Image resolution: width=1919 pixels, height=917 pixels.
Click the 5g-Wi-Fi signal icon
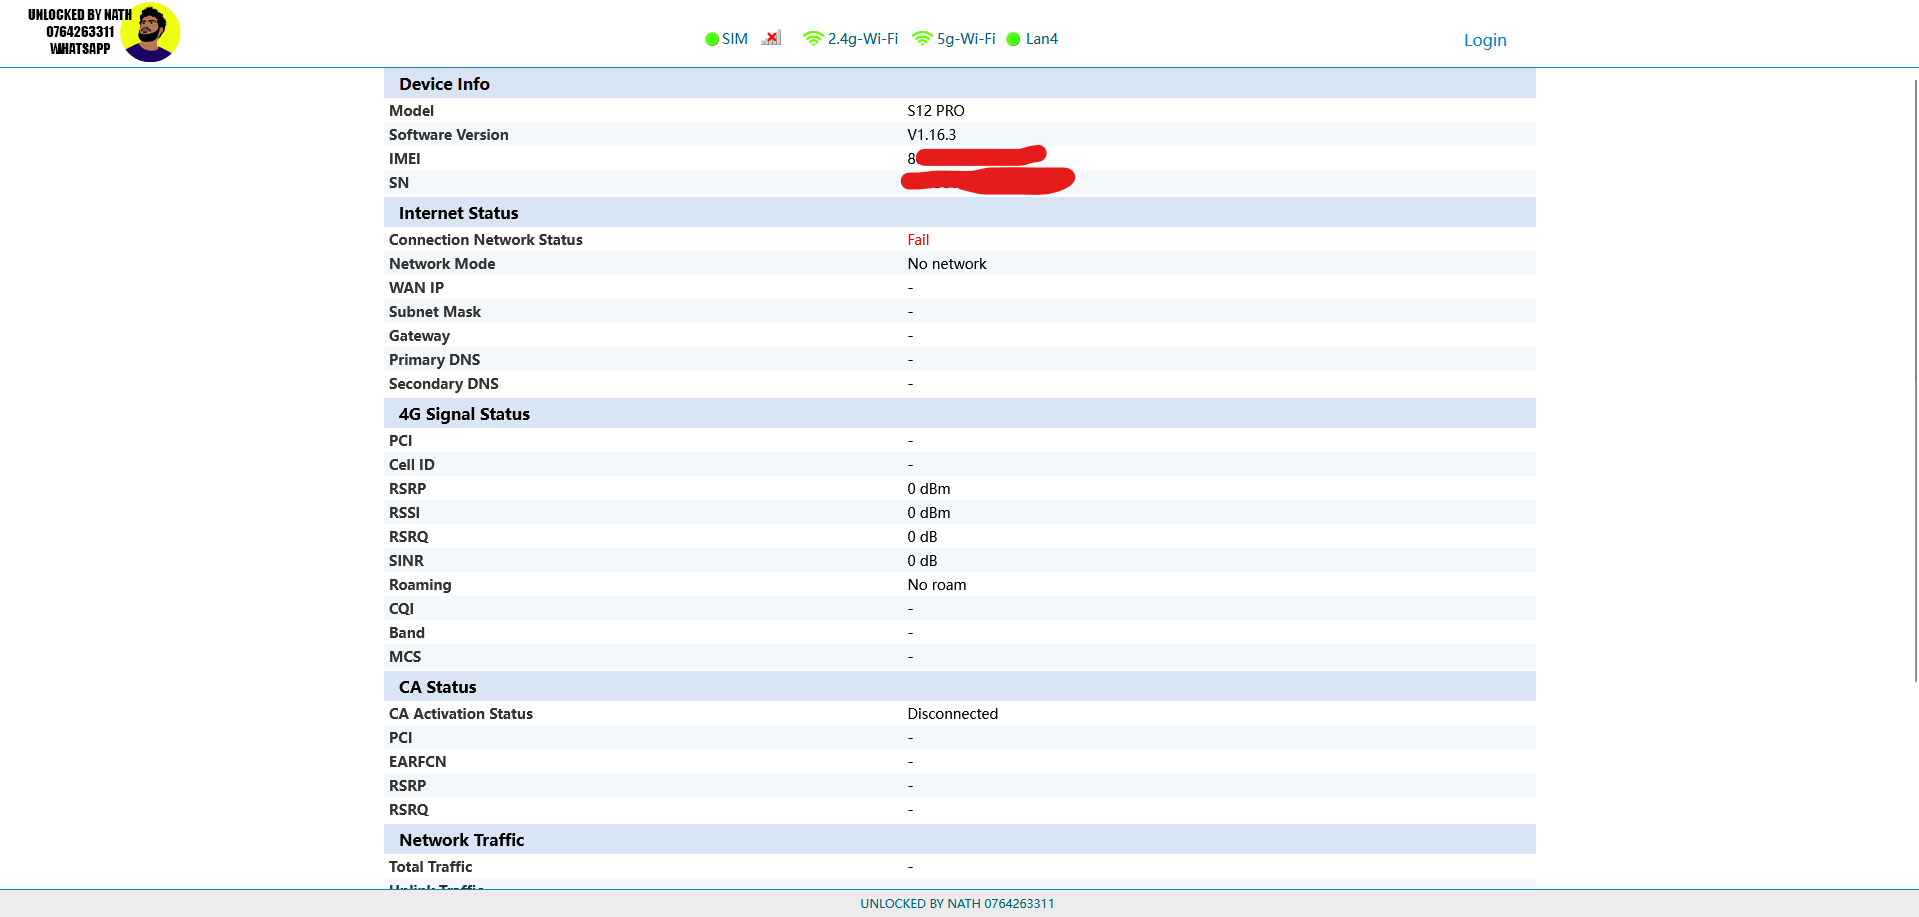pos(922,38)
